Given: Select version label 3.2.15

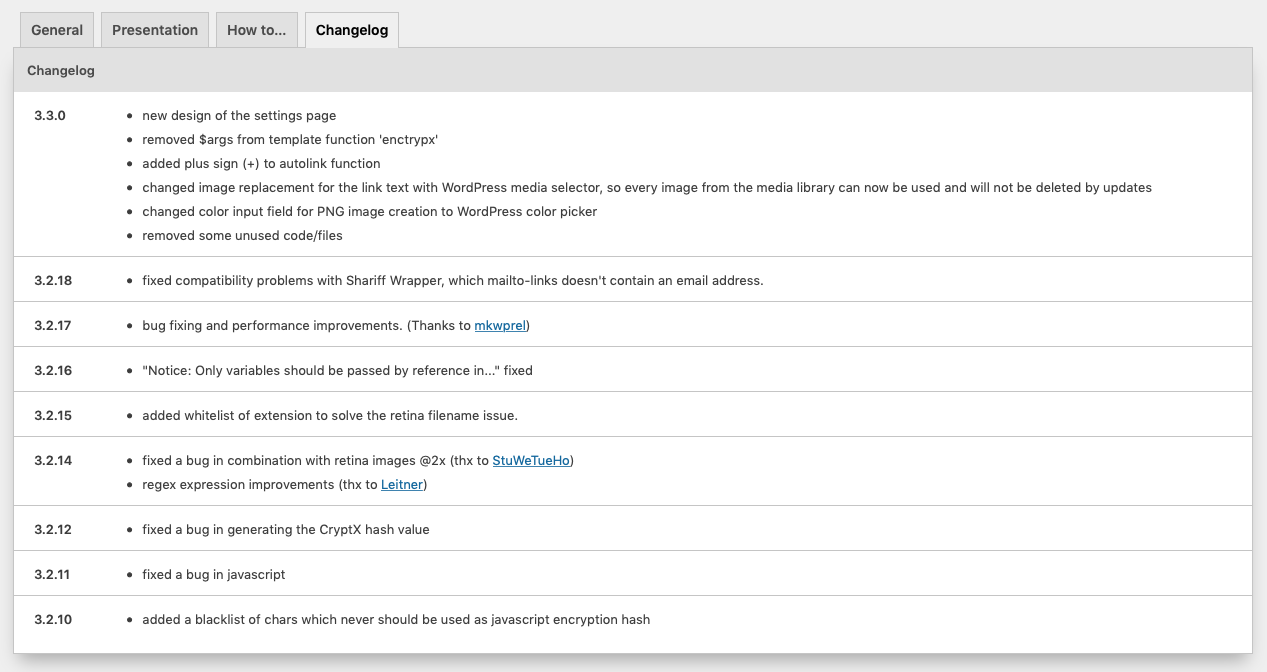Looking at the screenshot, I should point(53,415).
